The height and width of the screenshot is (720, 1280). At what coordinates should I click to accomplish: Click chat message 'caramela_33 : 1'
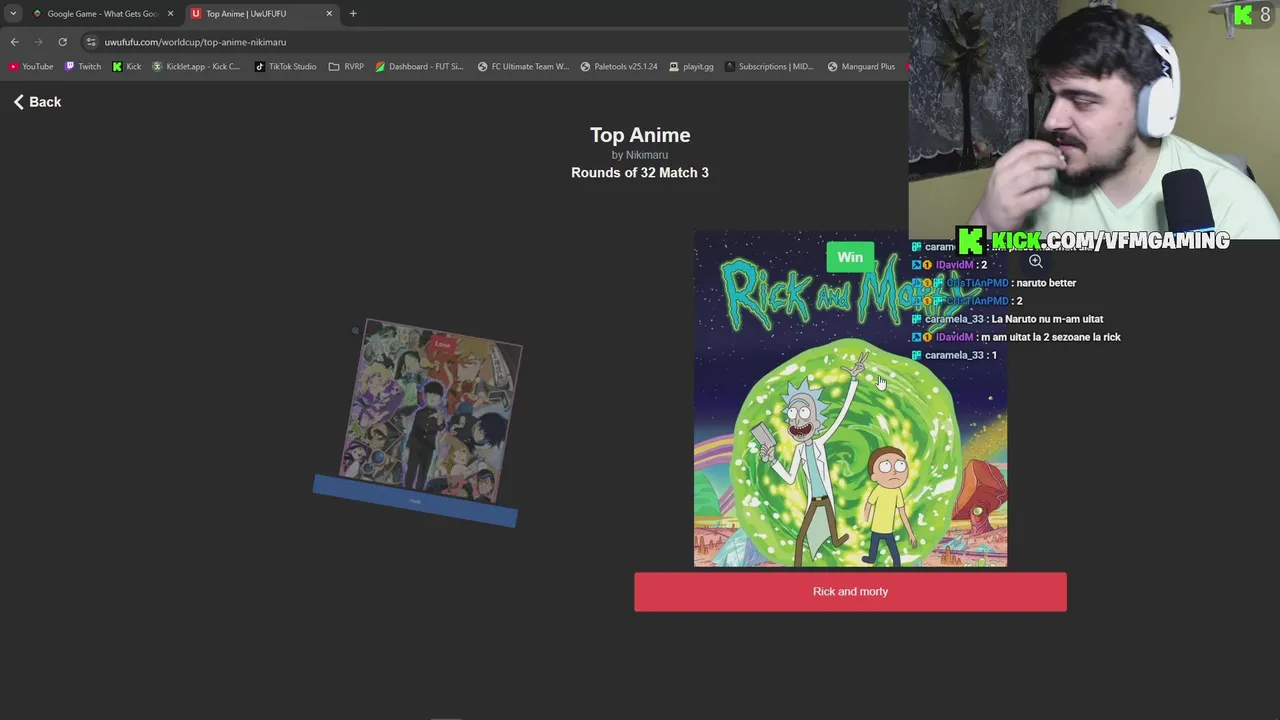pos(961,355)
